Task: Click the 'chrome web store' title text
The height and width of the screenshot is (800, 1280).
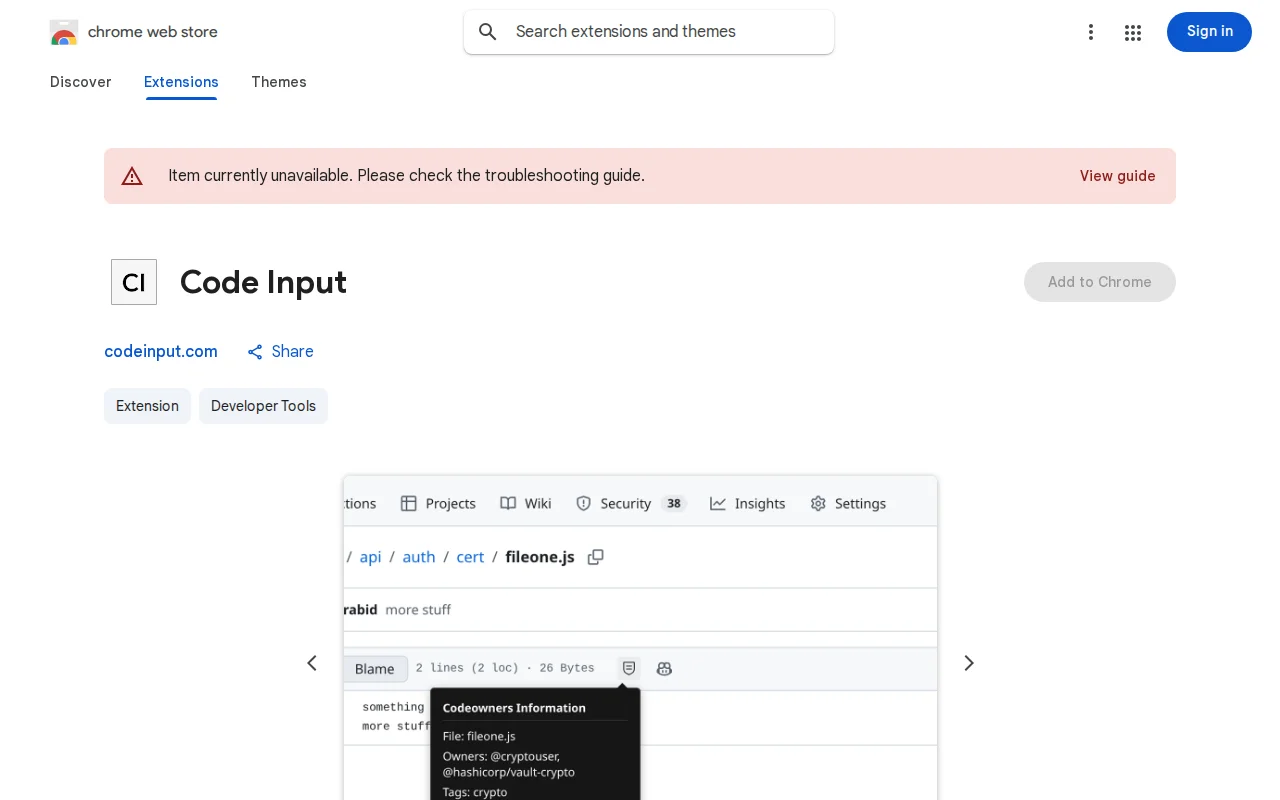Action: click(153, 32)
